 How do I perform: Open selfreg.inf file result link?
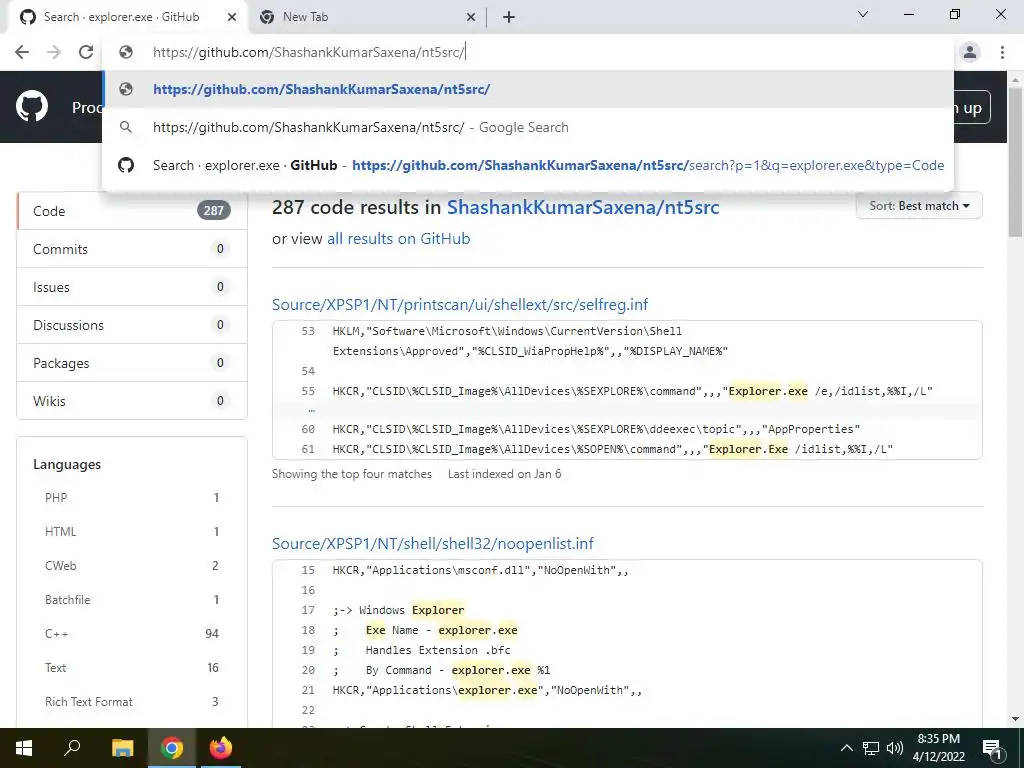click(460, 304)
